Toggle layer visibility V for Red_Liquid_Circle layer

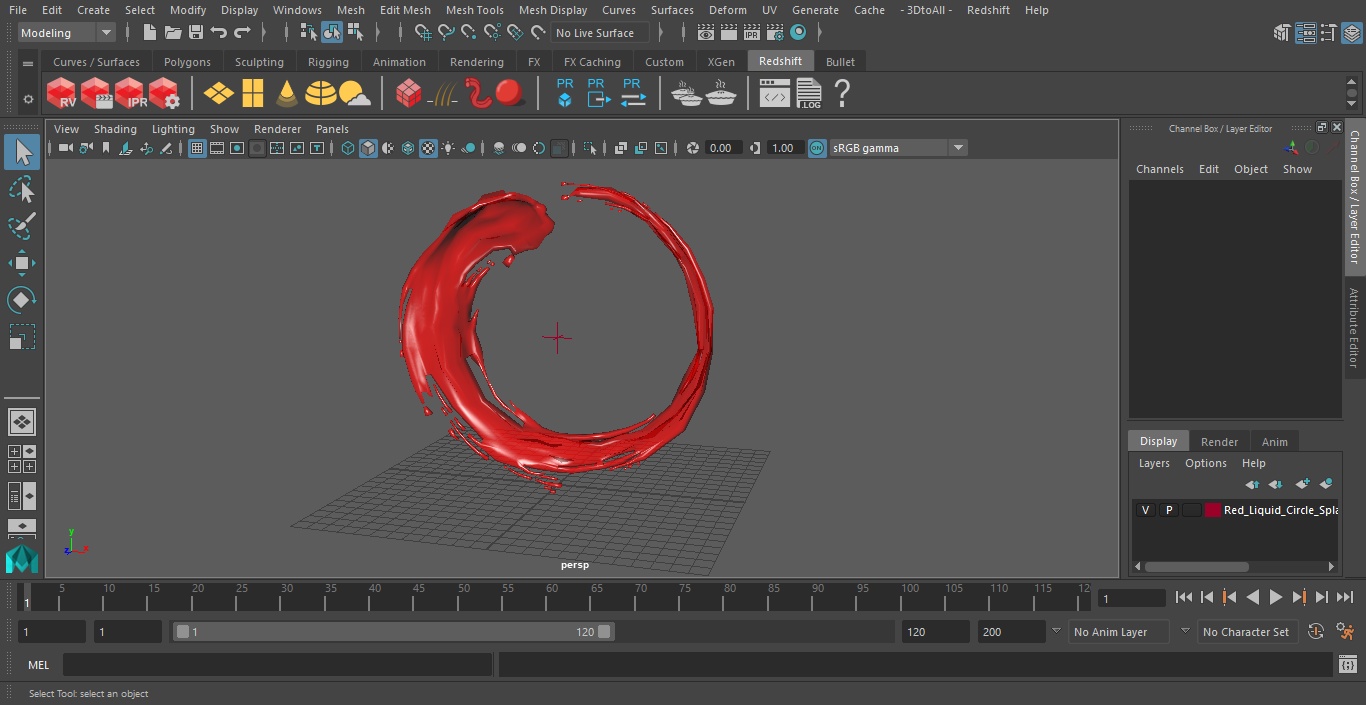(x=1145, y=510)
